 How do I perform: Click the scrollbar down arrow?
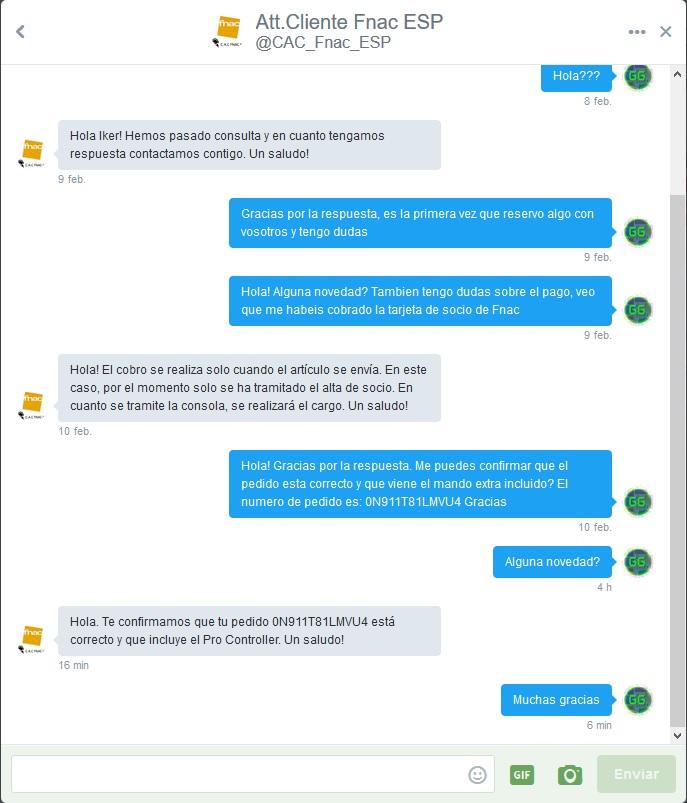tap(677, 736)
